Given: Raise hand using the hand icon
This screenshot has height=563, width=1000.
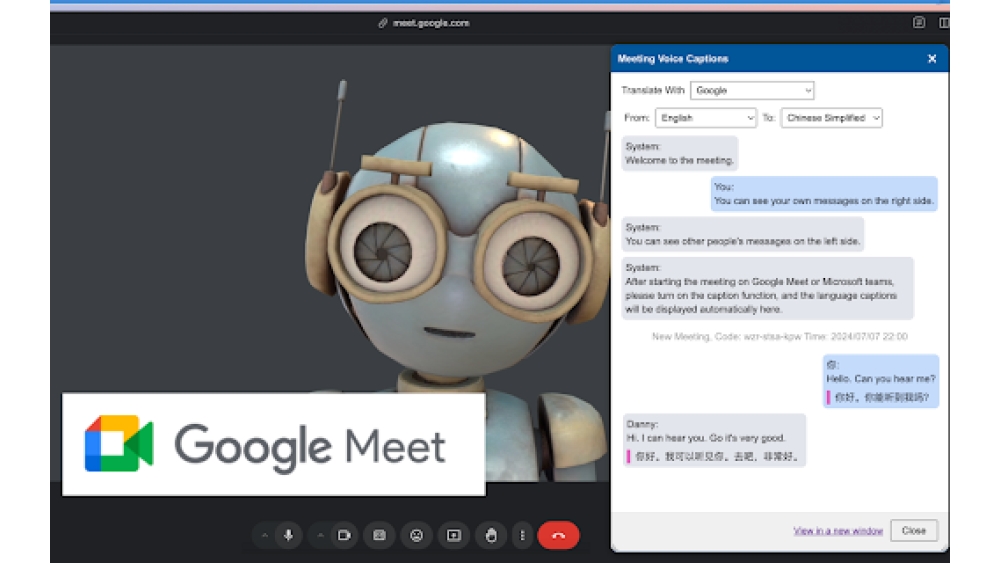Looking at the screenshot, I should [490, 536].
